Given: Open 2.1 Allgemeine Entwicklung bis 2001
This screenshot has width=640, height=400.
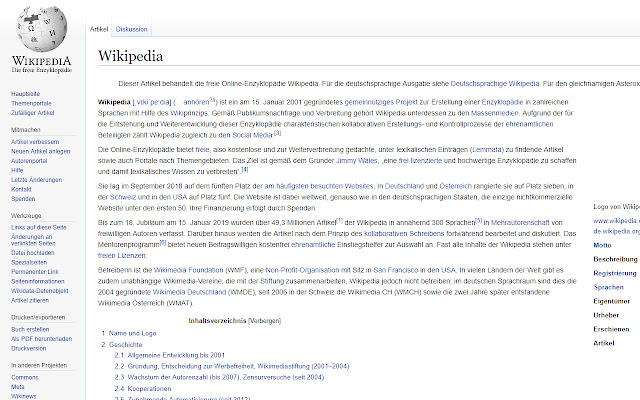Looking at the screenshot, I should click(x=170, y=355).
